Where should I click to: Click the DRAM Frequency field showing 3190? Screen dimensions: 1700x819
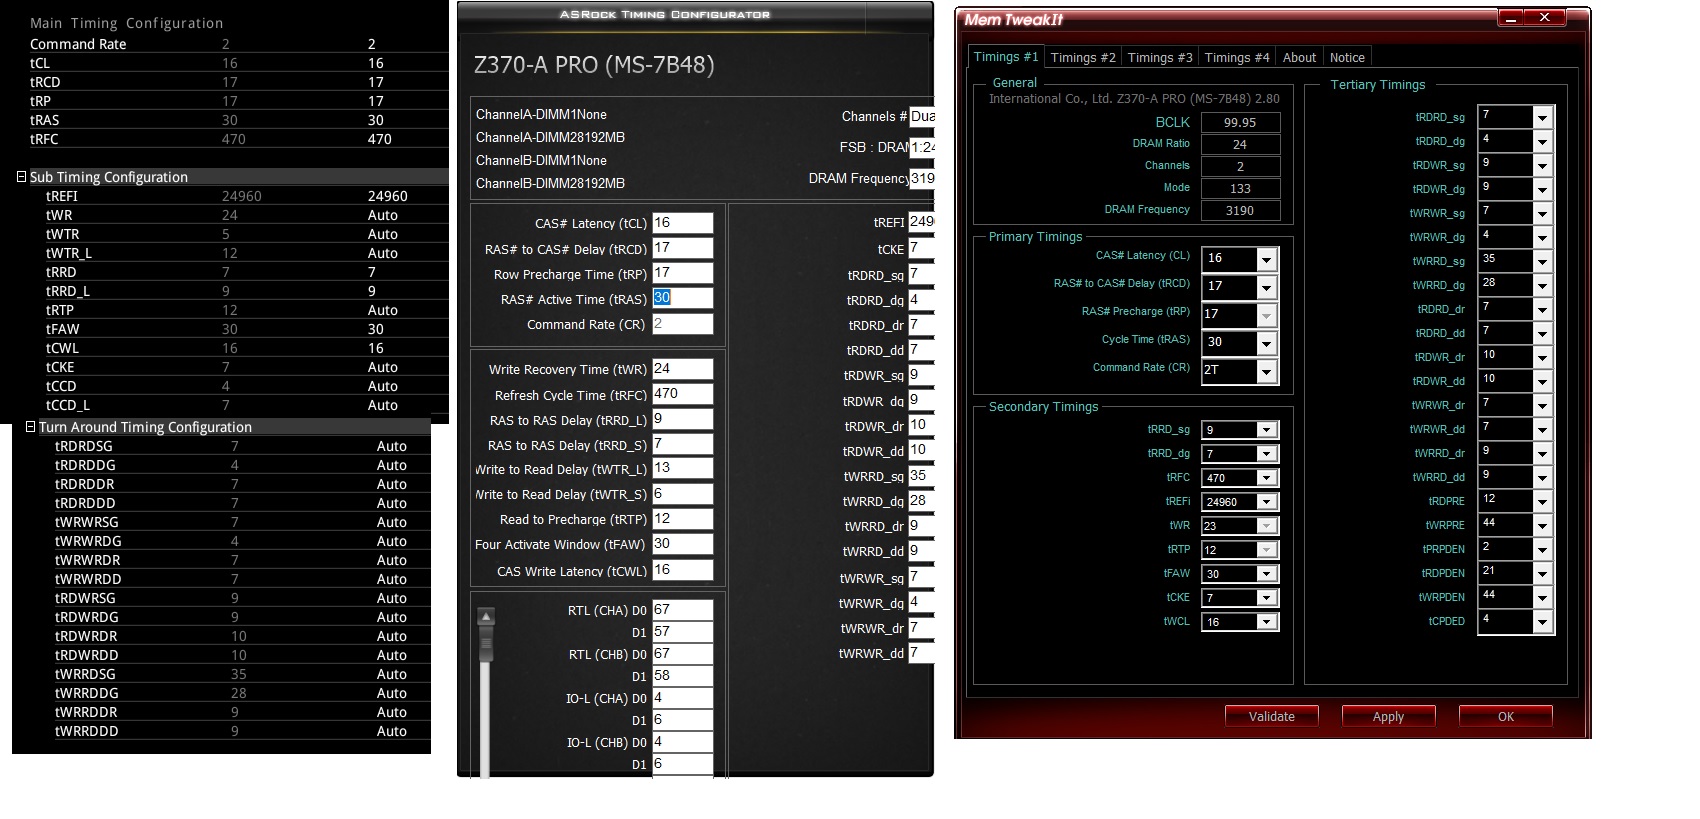pos(1240,211)
